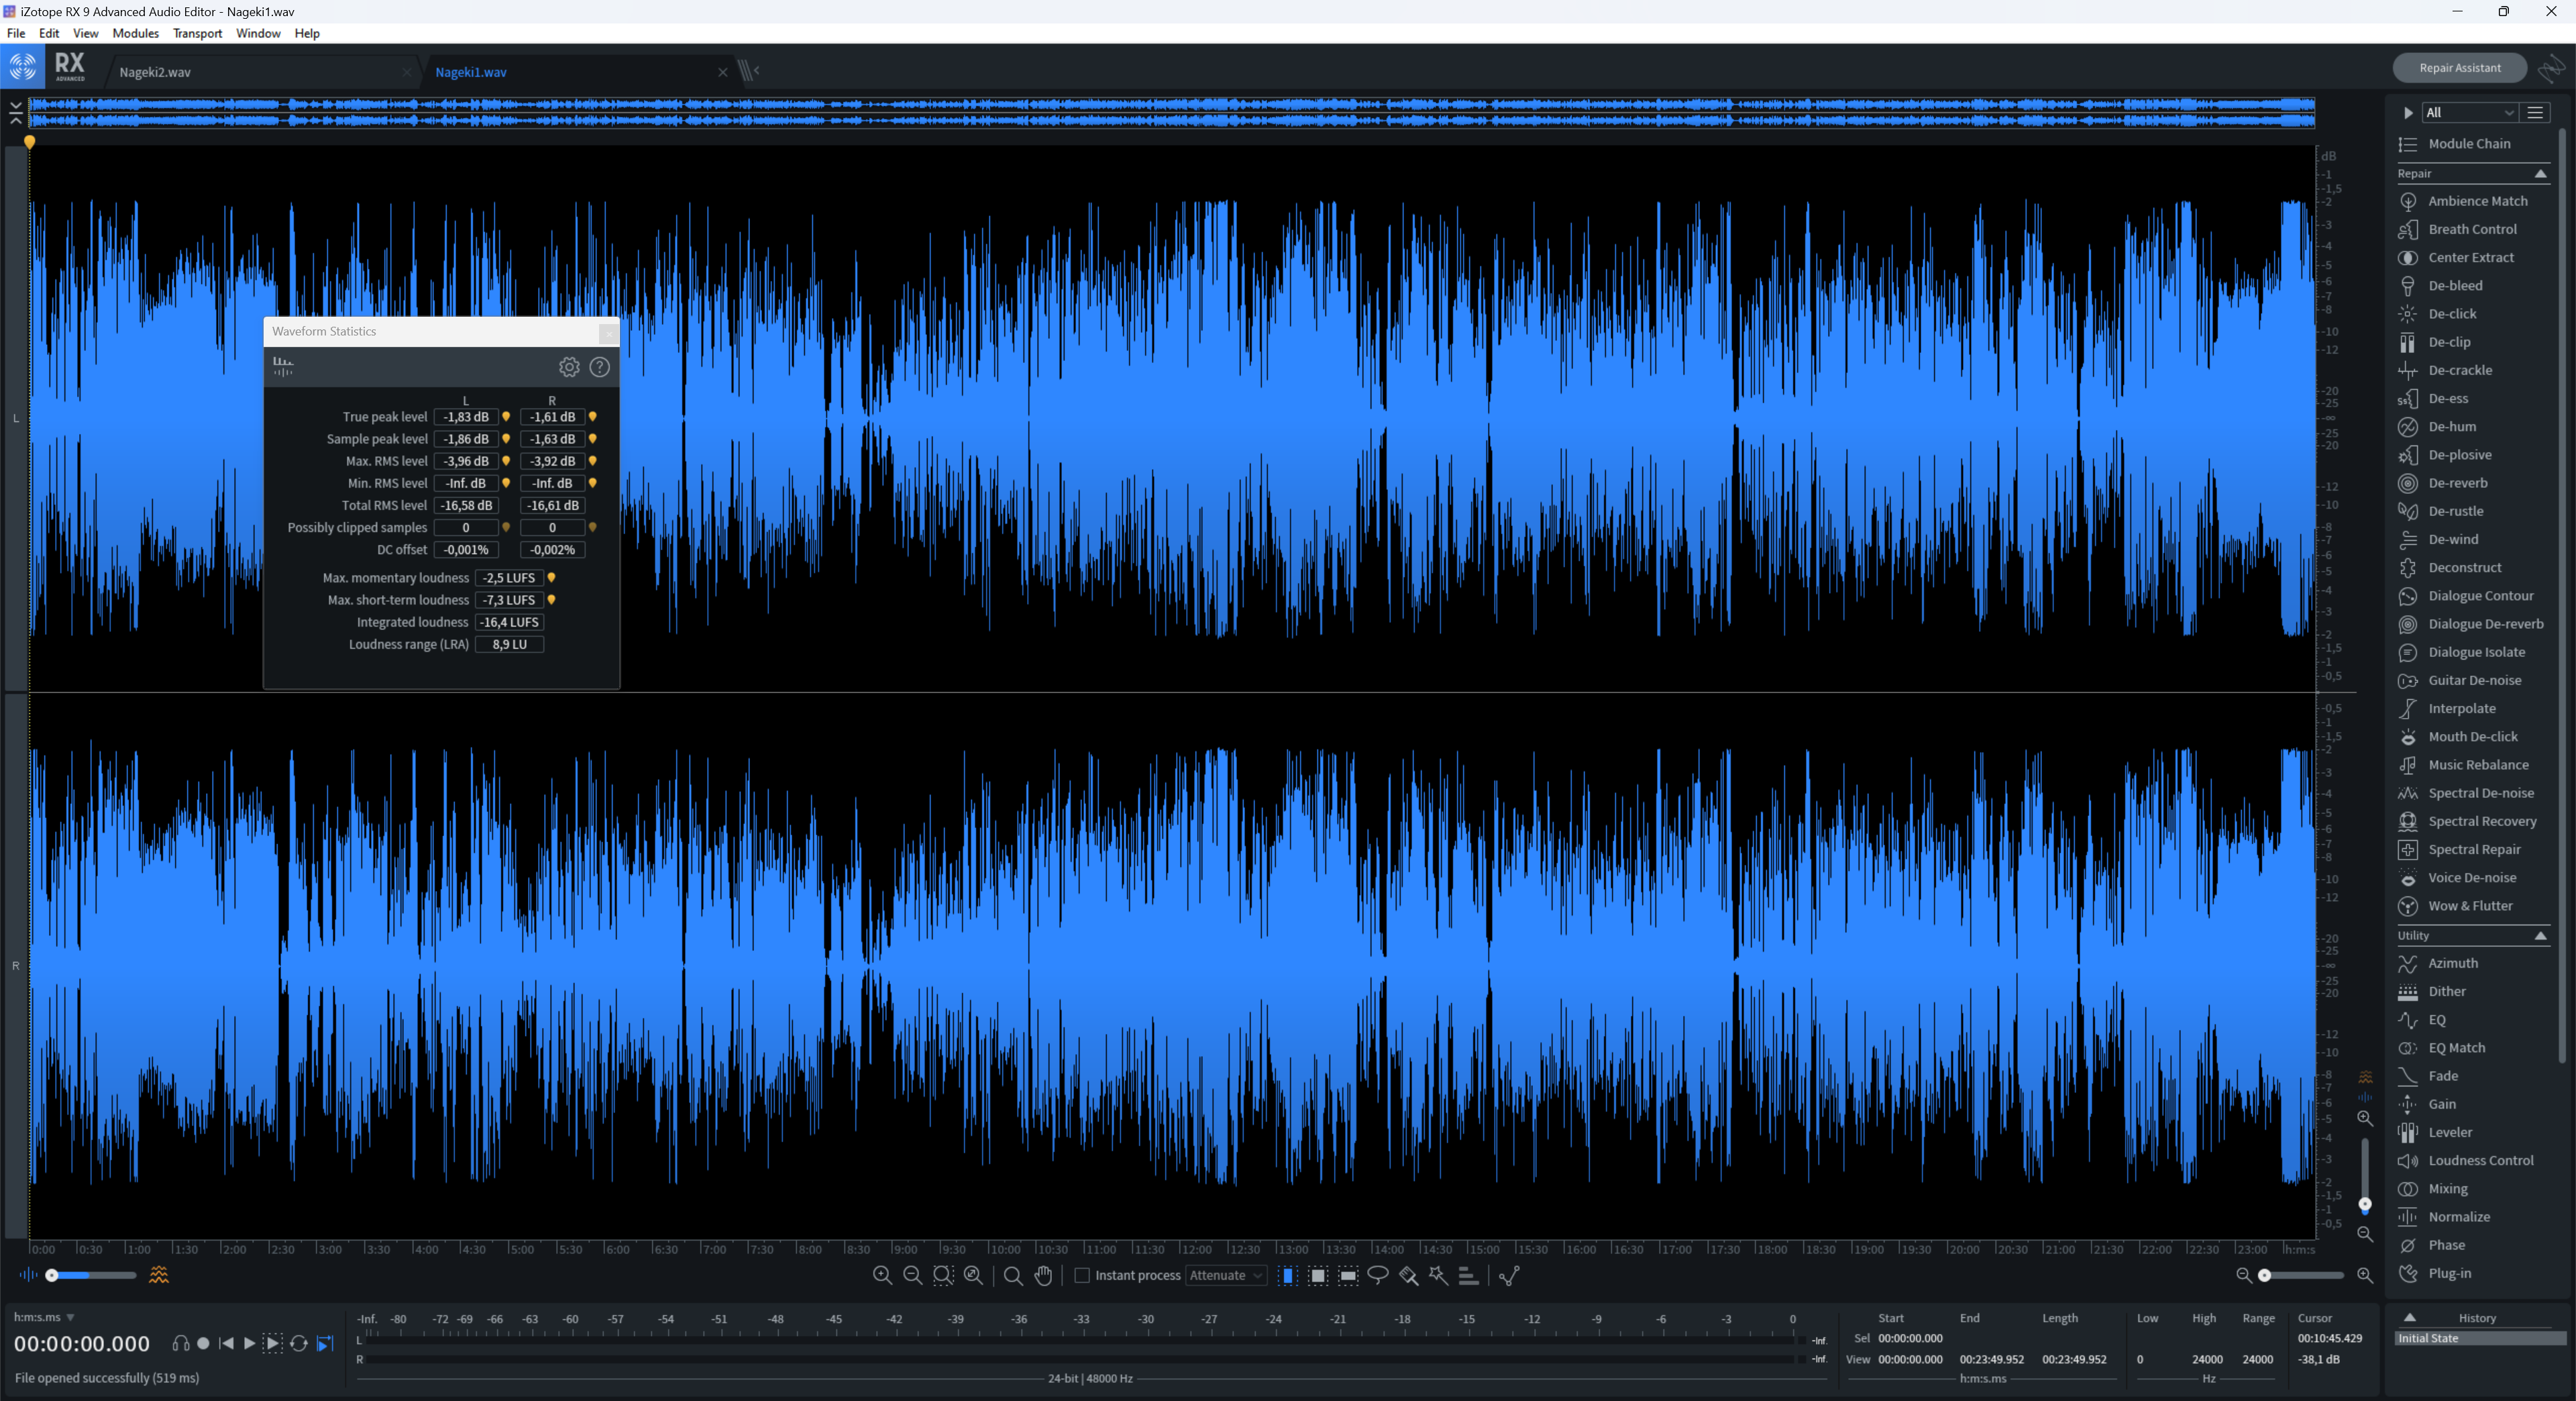Screen dimensions: 2576x1401
Task: Open the h:m:s.ms time format dropdown
Action: click(x=44, y=1317)
